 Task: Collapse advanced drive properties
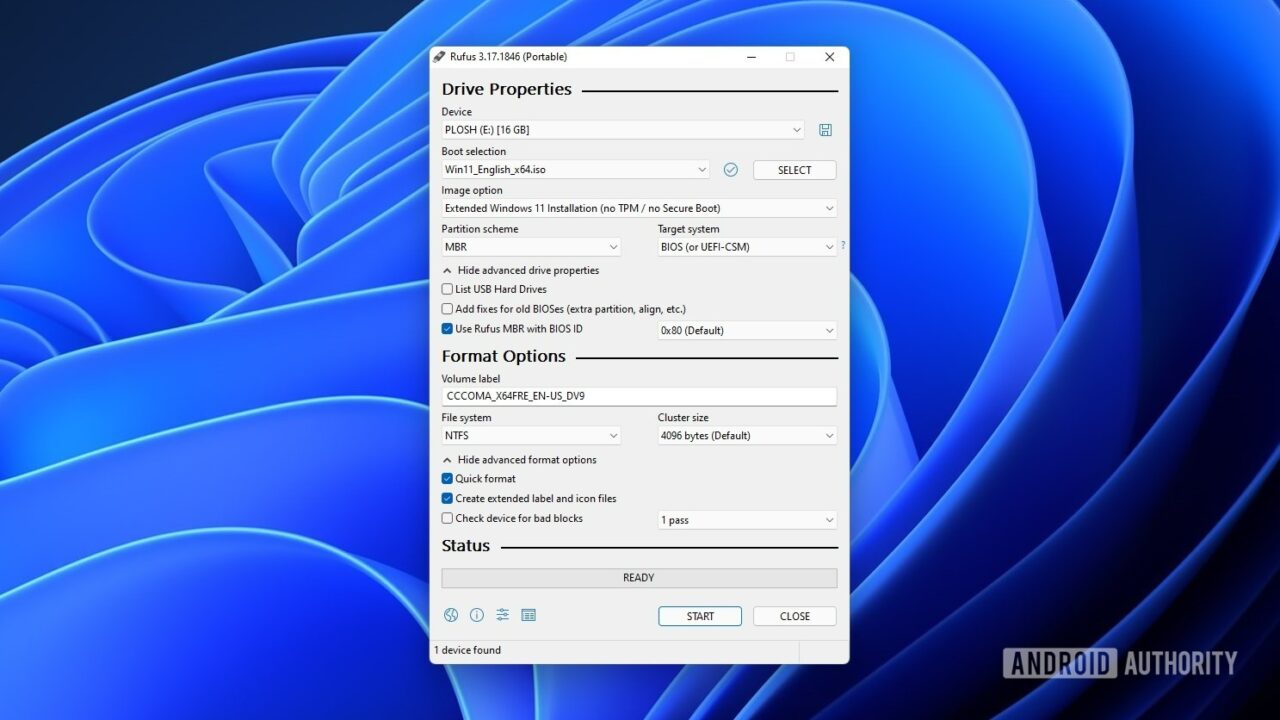pyautogui.click(x=521, y=270)
